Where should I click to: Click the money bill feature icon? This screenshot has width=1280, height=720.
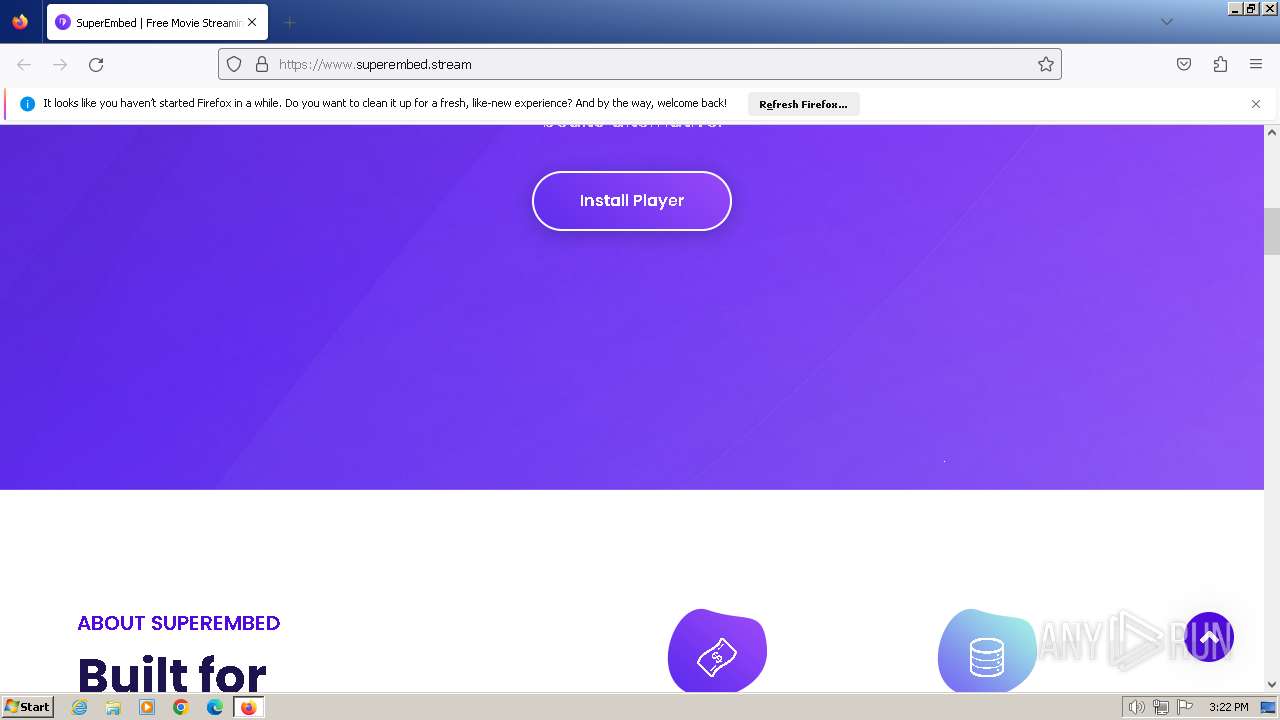(x=717, y=650)
